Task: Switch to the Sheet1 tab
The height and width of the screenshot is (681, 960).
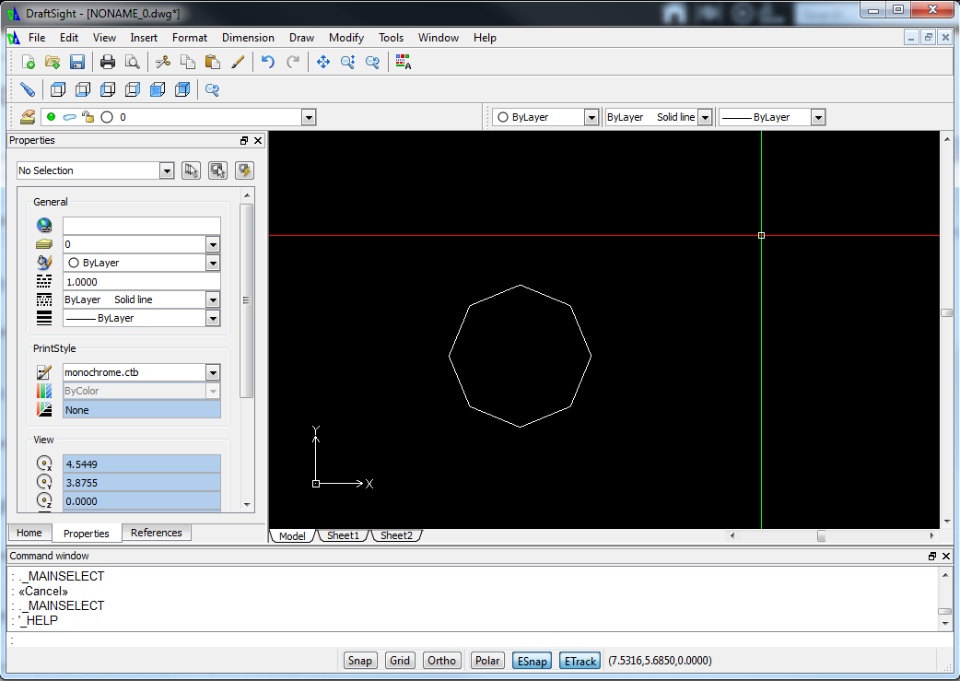Action: pos(343,536)
